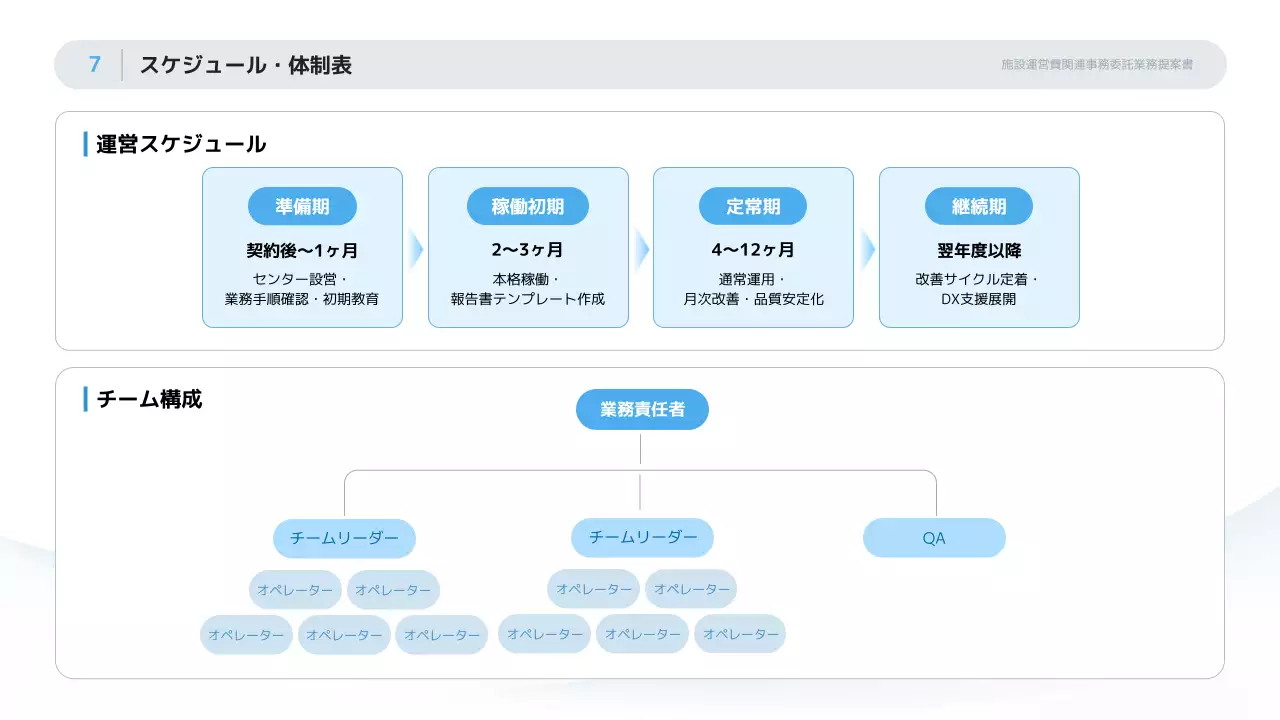Select the center チームリーダー node
The width and height of the screenshot is (1280, 720).
(x=641, y=538)
